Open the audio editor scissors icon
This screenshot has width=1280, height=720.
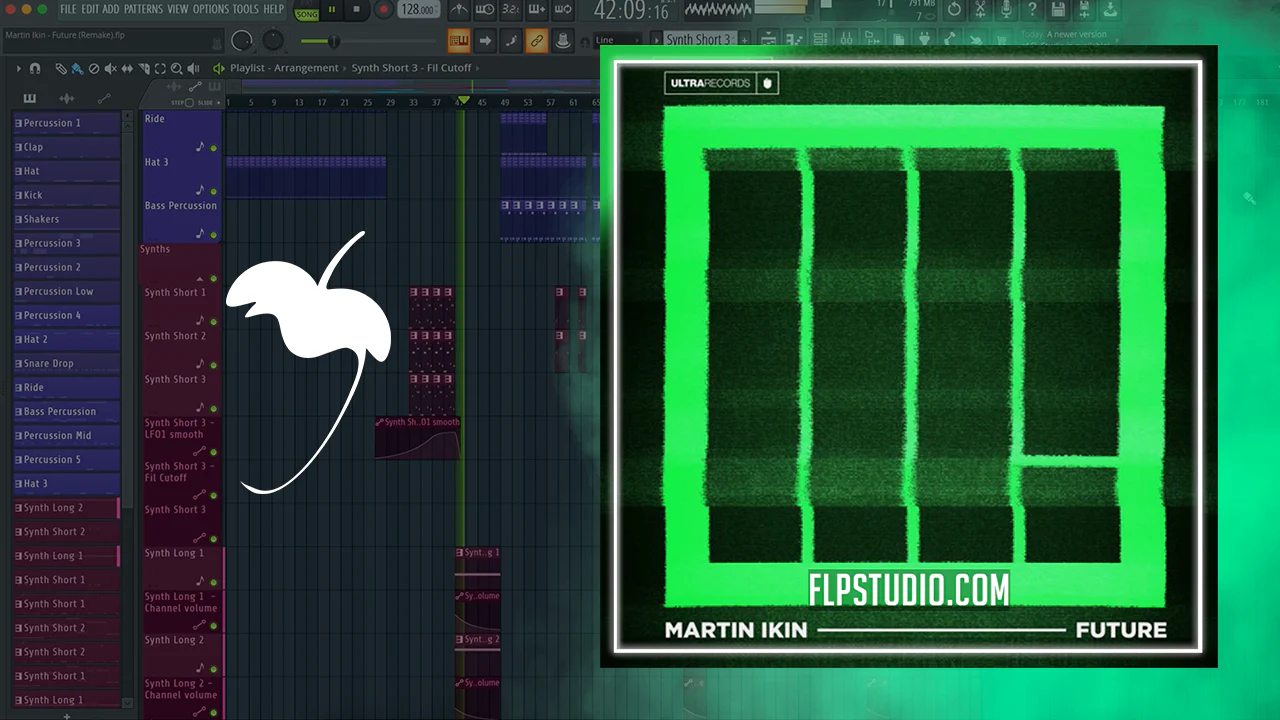click(980, 10)
